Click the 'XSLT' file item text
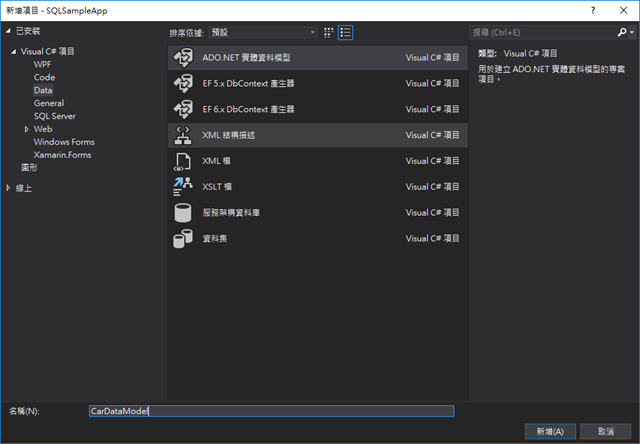The image size is (640, 444). [217, 187]
